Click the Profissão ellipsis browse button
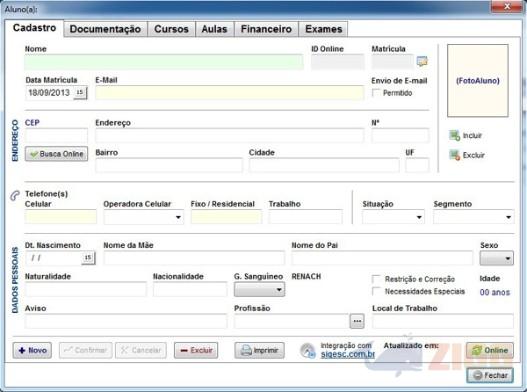Image resolution: width=527 pixels, height=392 pixels. pyautogui.click(x=357, y=321)
